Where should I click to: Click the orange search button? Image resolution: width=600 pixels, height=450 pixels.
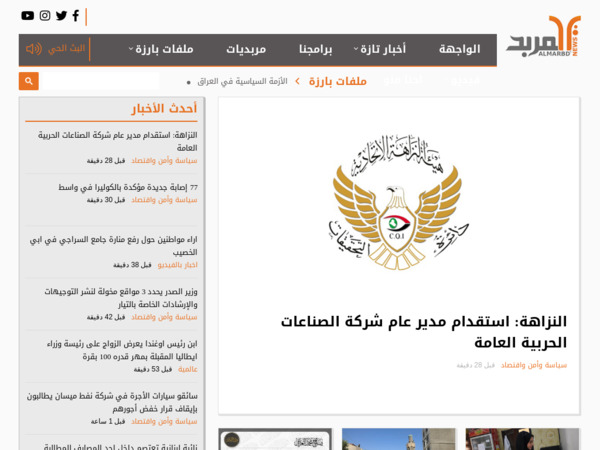pos(29,81)
